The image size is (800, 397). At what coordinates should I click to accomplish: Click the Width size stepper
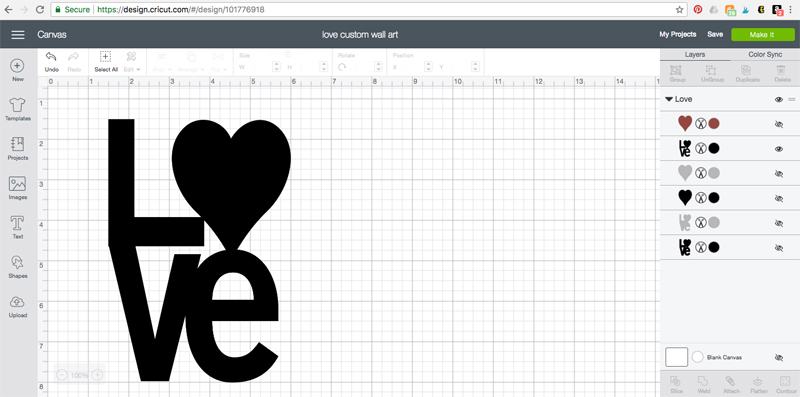(276, 66)
